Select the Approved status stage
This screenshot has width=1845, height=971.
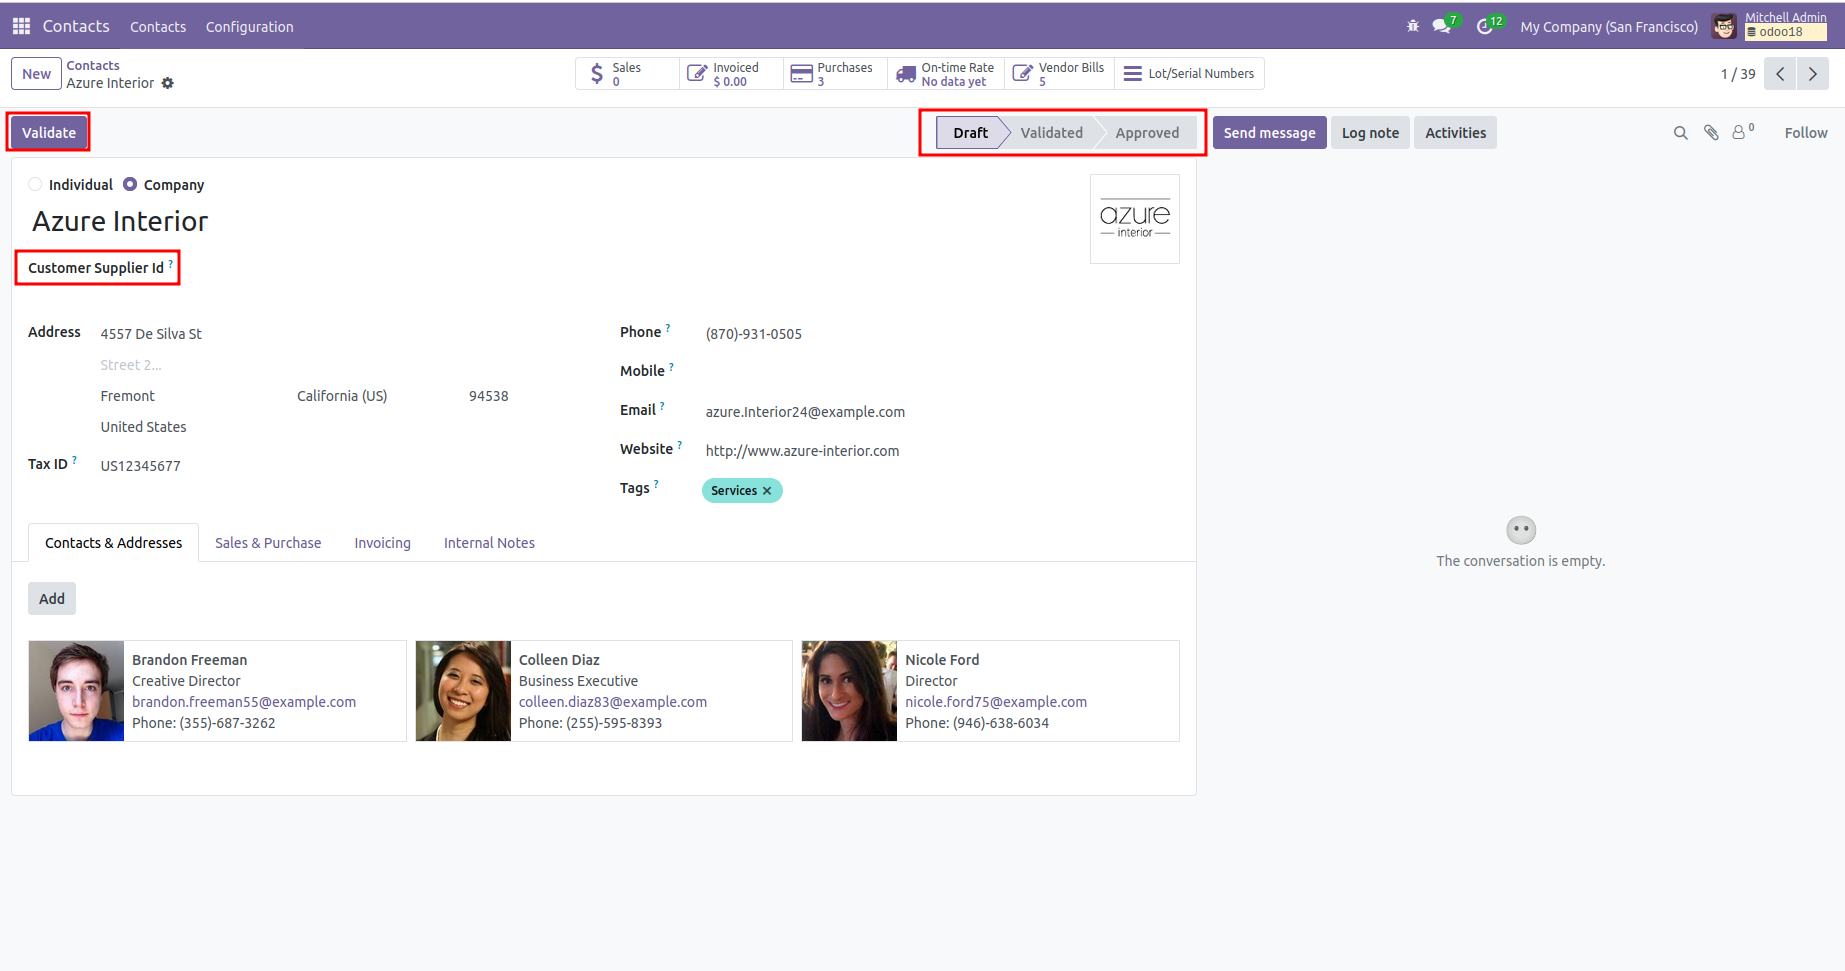[1147, 133]
